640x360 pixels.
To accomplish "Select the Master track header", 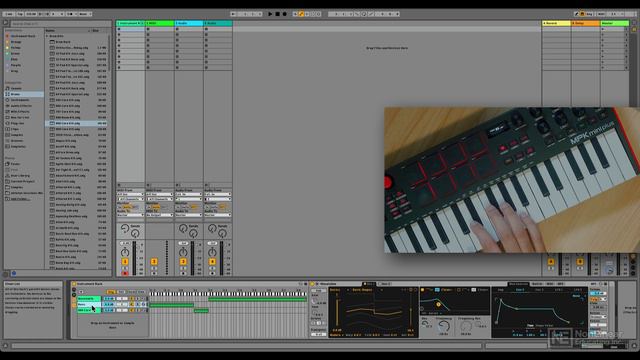I will 614,23.
